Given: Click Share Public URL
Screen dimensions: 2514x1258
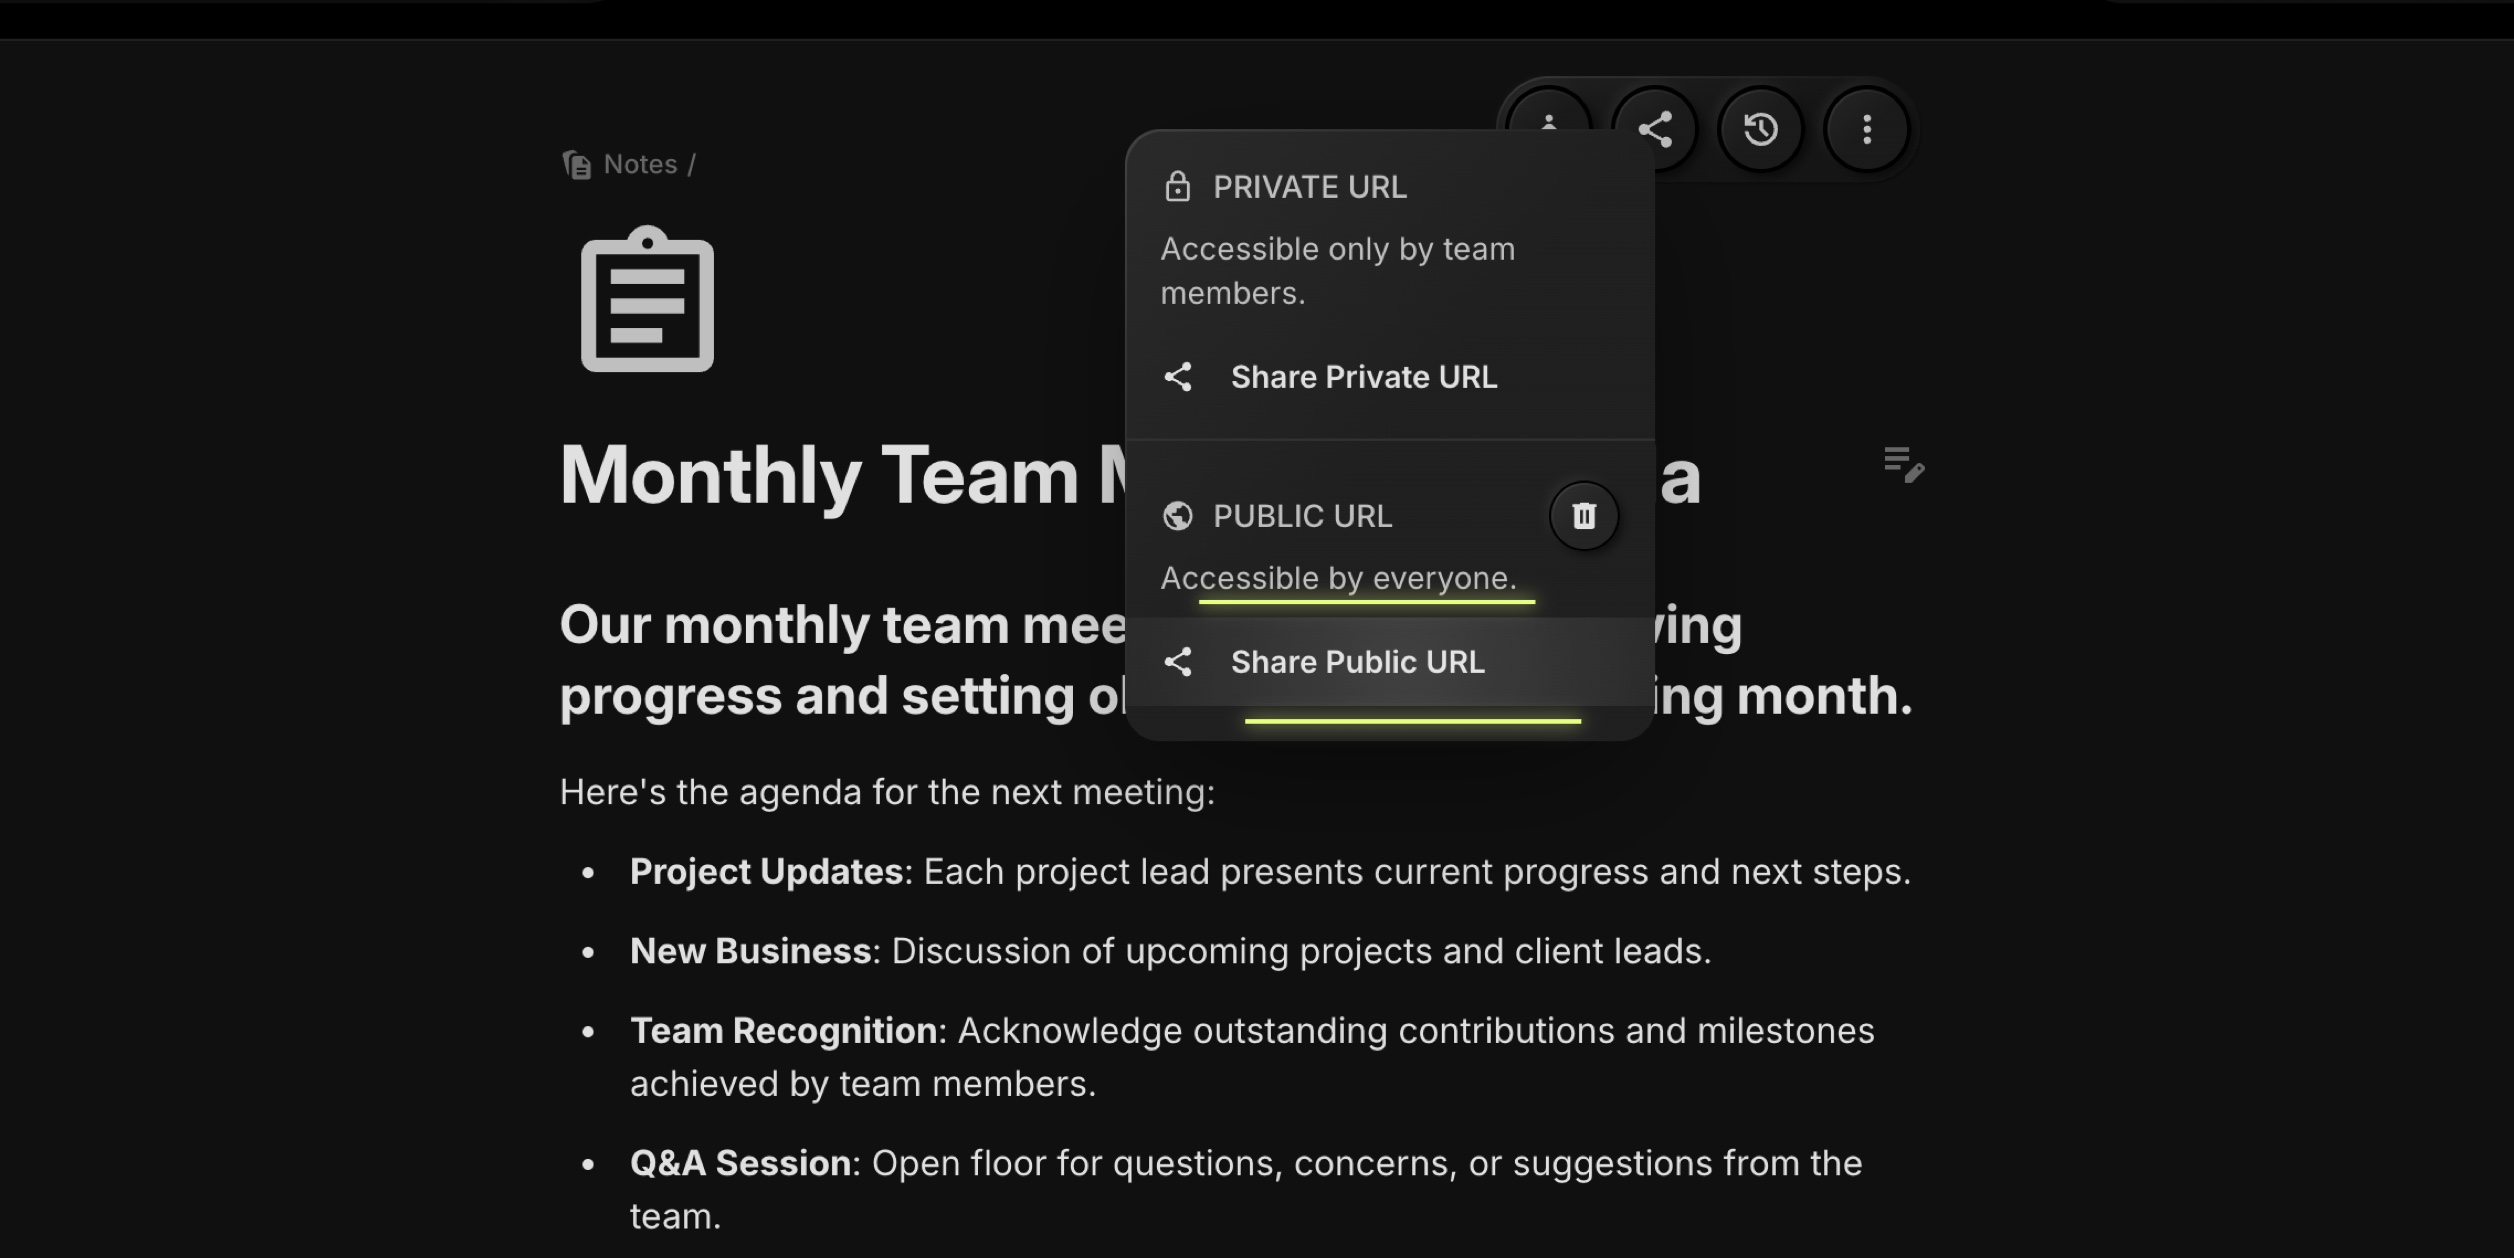Looking at the screenshot, I should click(x=1358, y=662).
